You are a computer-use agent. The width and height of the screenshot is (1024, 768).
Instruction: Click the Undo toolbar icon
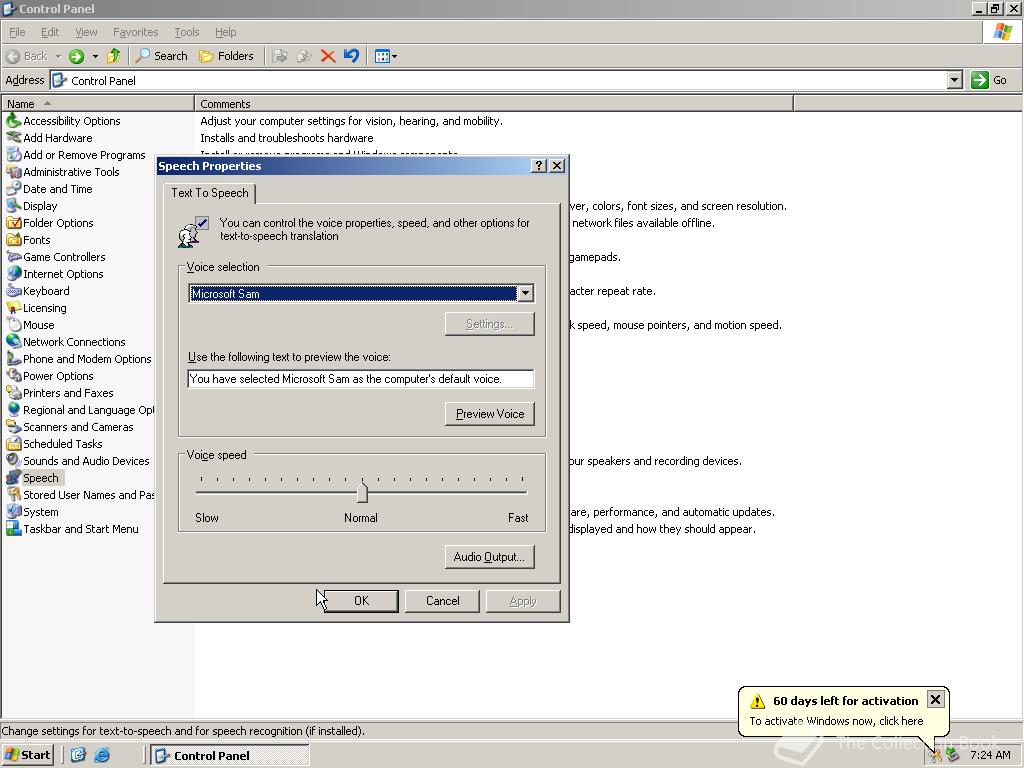(x=351, y=56)
